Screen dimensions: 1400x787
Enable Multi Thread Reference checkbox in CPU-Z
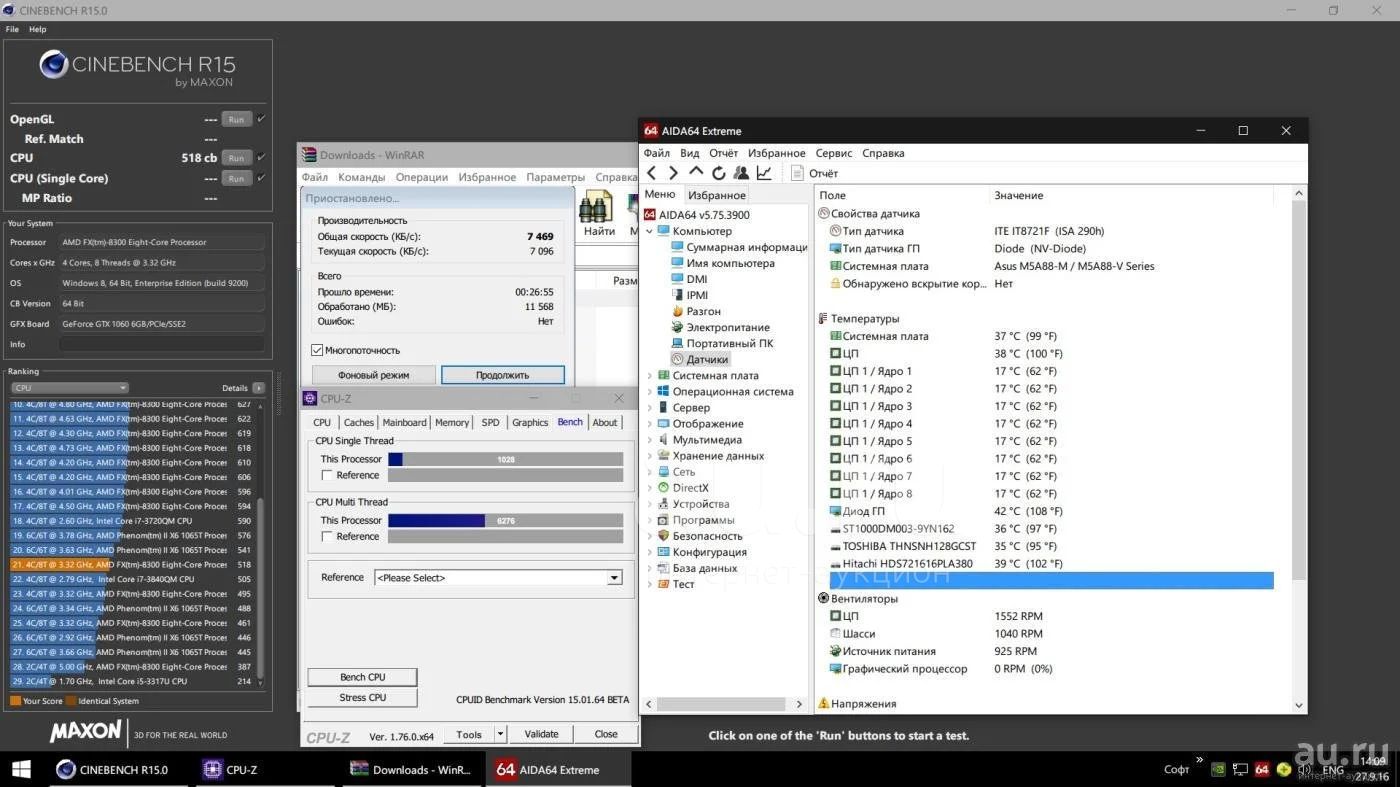click(327, 537)
